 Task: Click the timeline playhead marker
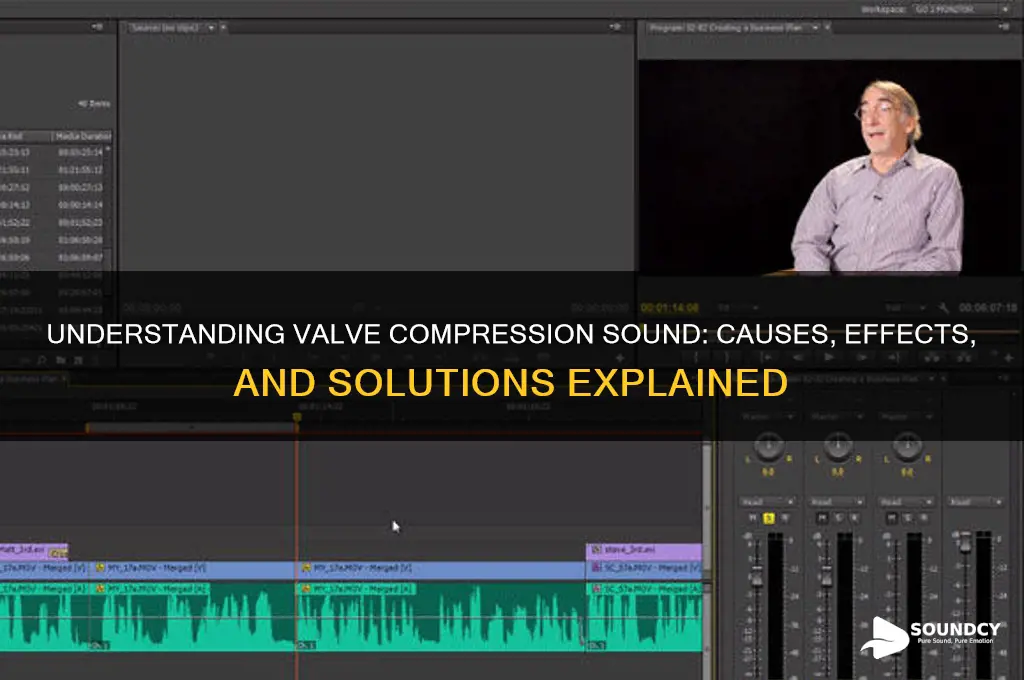point(297,417)
